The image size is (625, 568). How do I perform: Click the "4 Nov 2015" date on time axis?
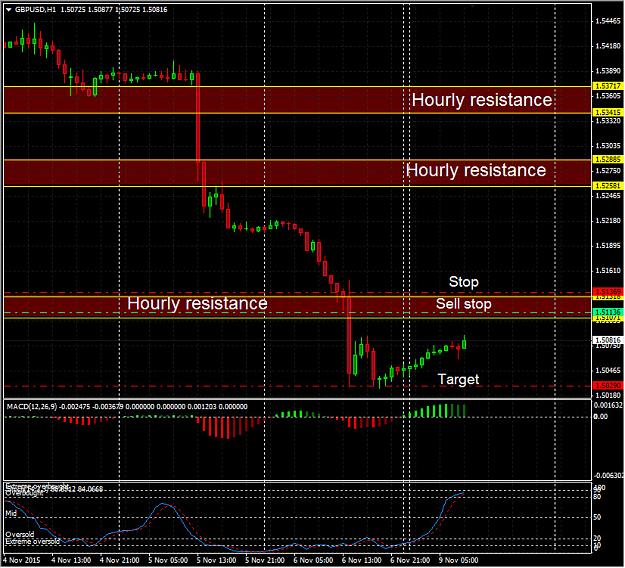(22, 560)
